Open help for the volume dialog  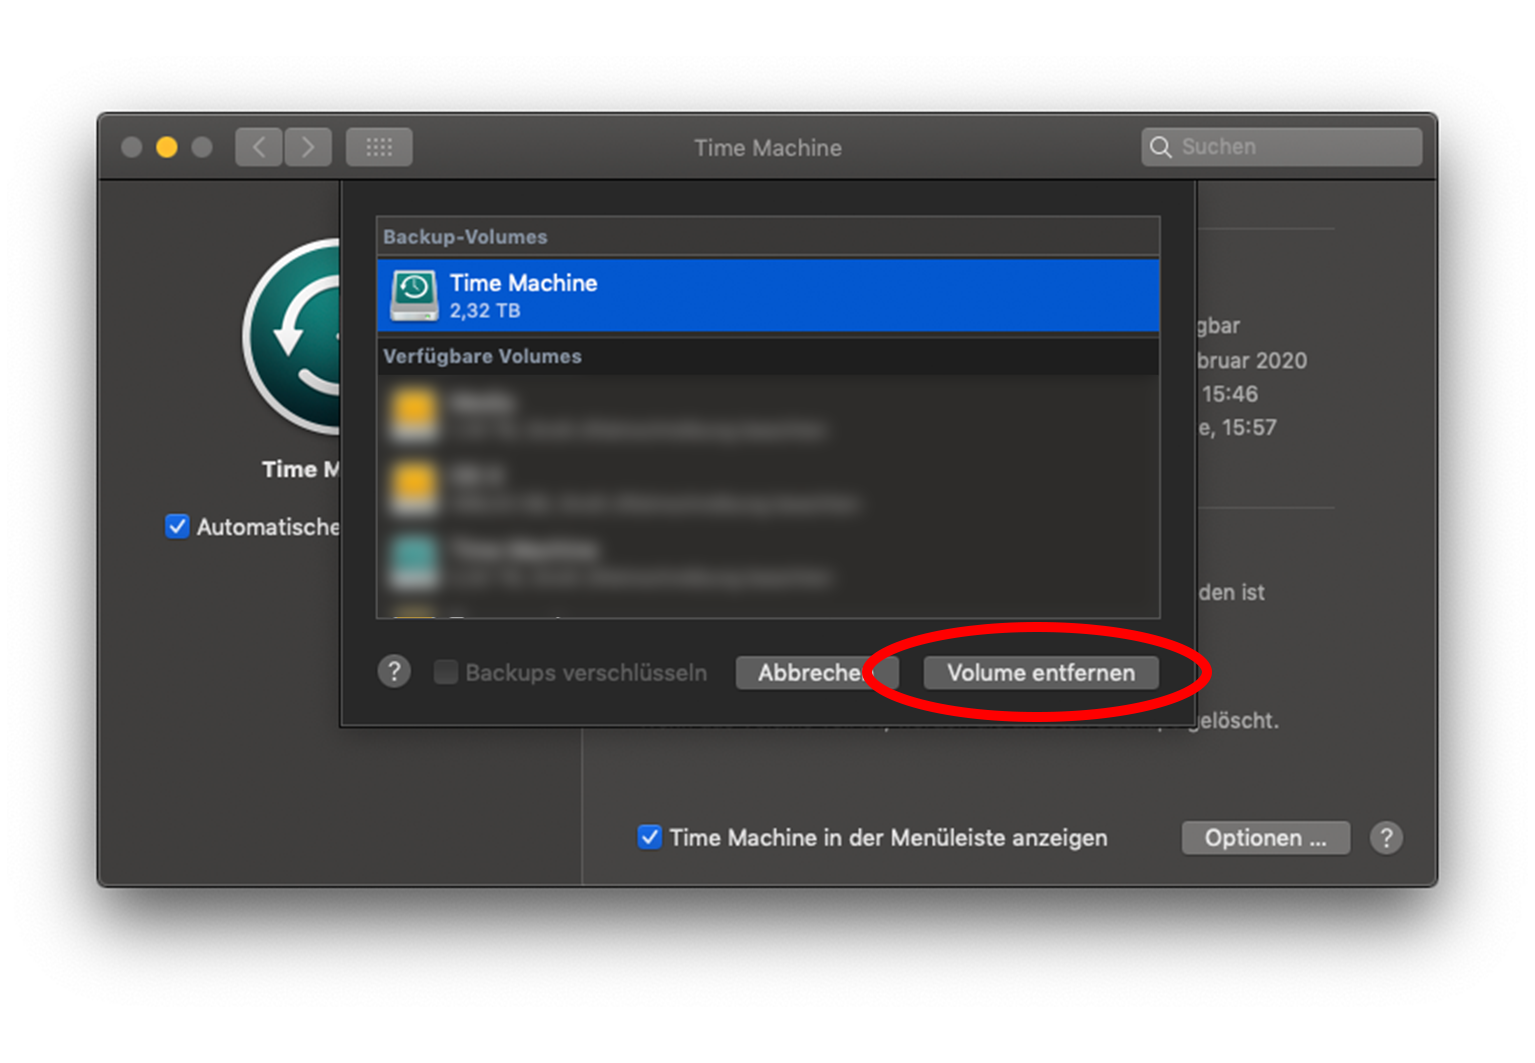pos(394,671)
